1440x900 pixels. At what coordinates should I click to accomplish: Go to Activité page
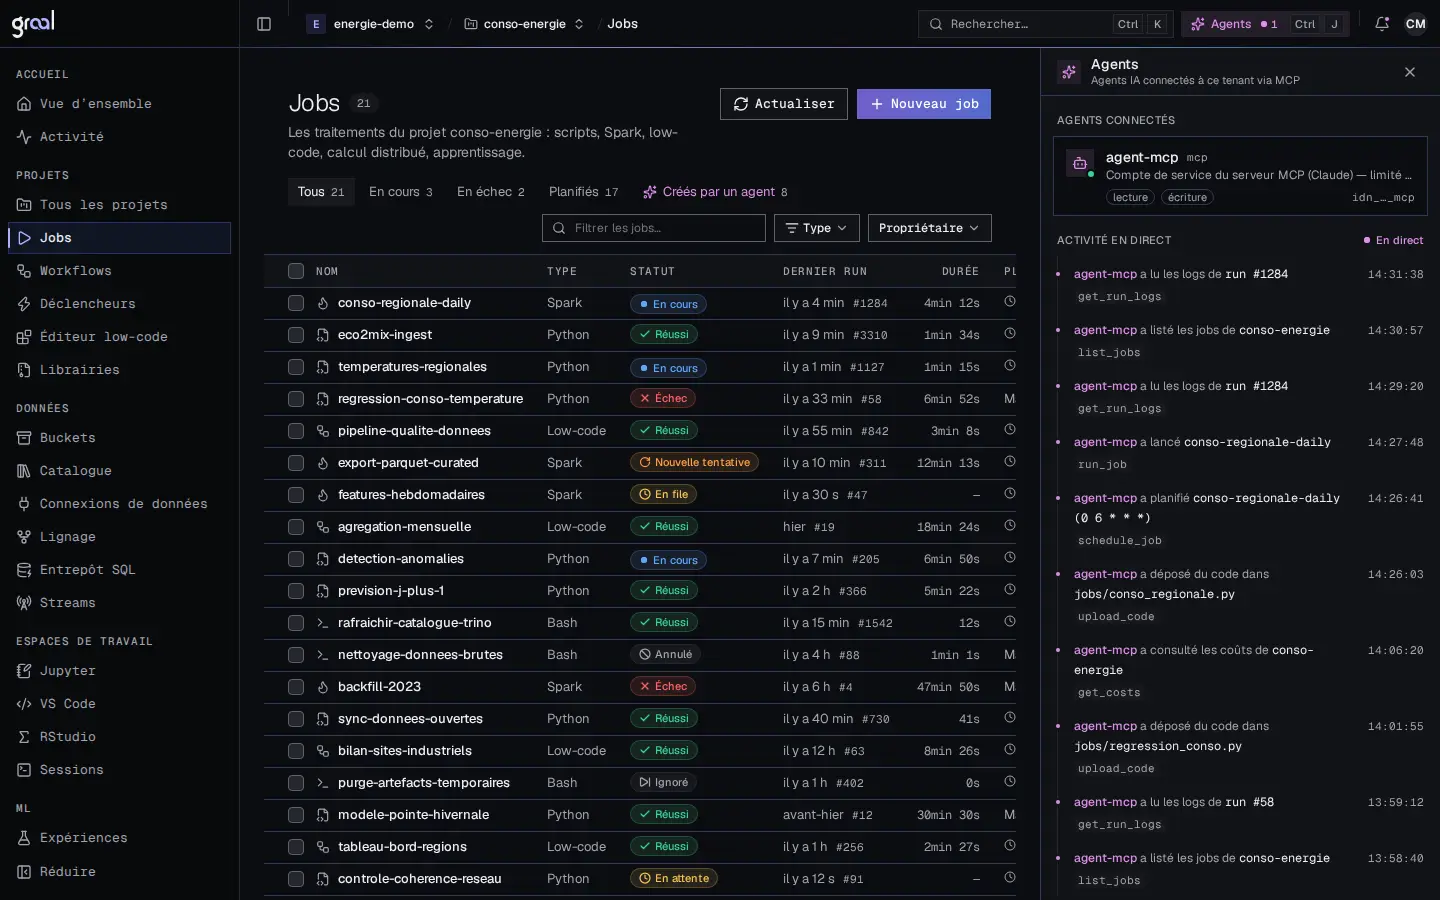pos(119,137)
